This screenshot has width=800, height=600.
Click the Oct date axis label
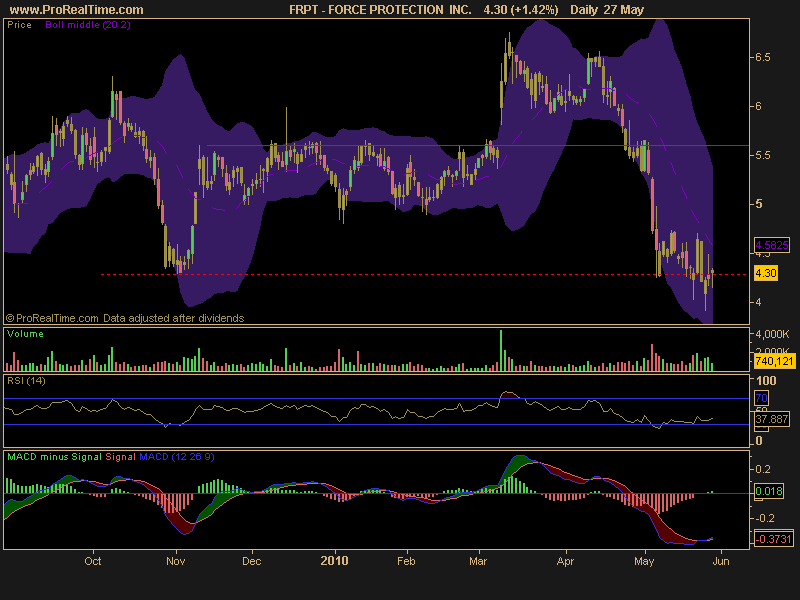coord(93,561)
